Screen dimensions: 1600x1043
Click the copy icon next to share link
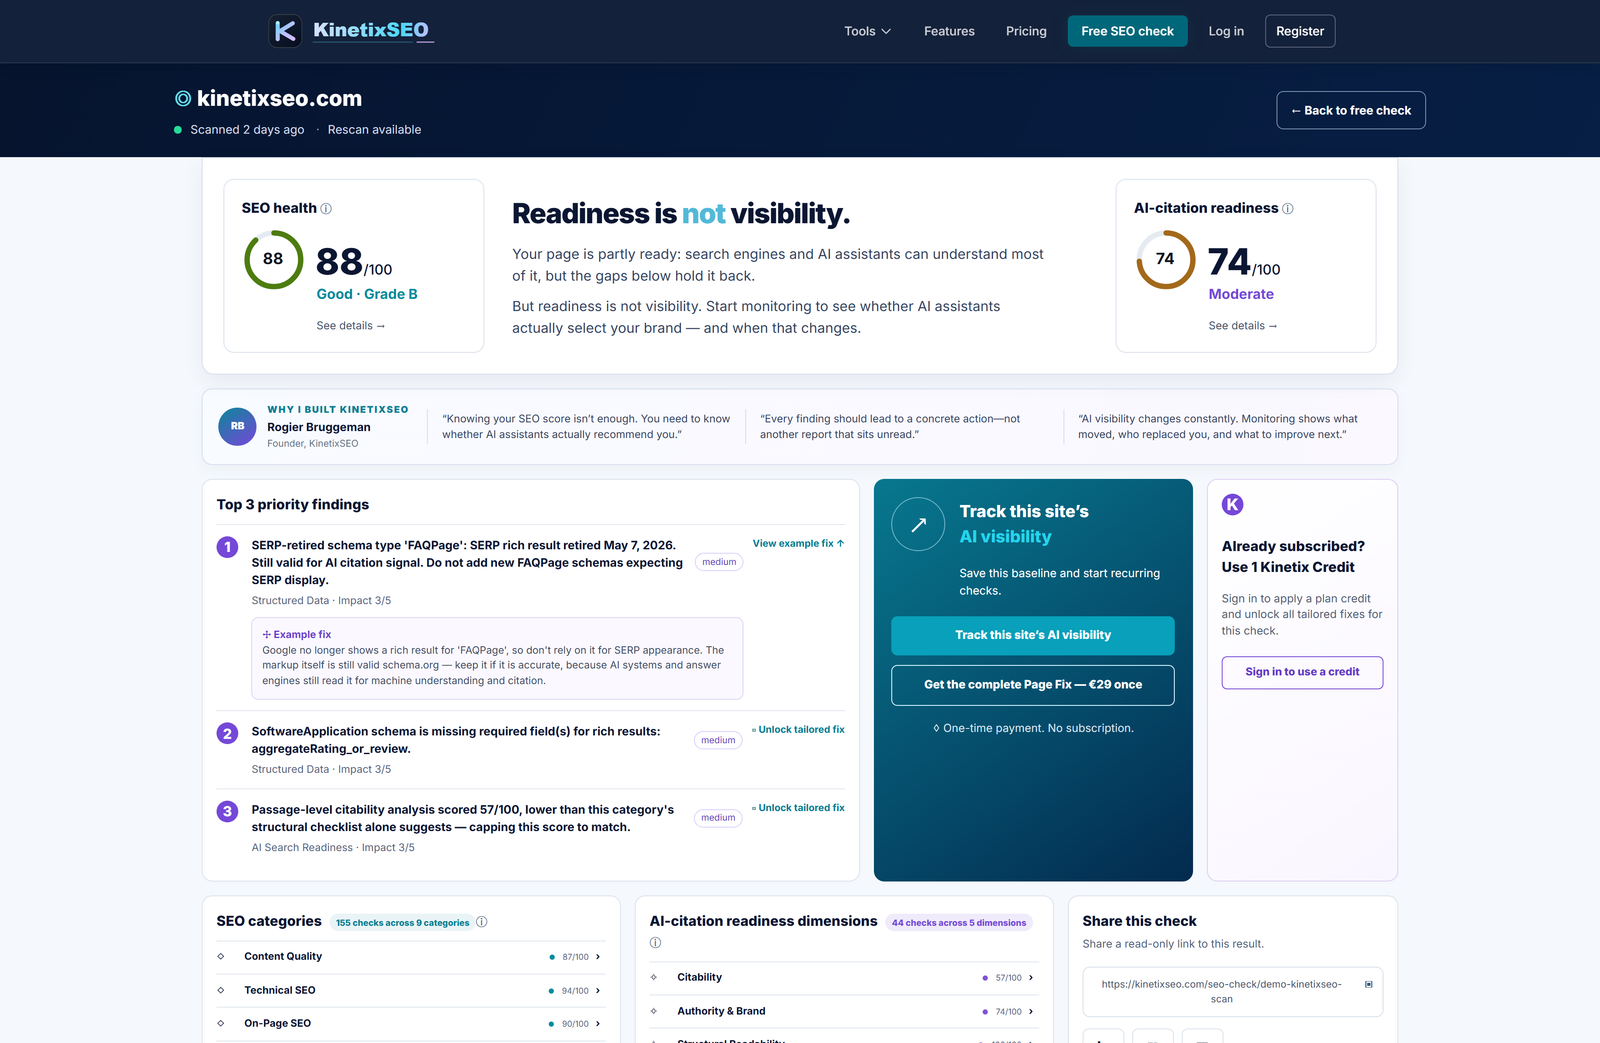tap(1369, 985)
